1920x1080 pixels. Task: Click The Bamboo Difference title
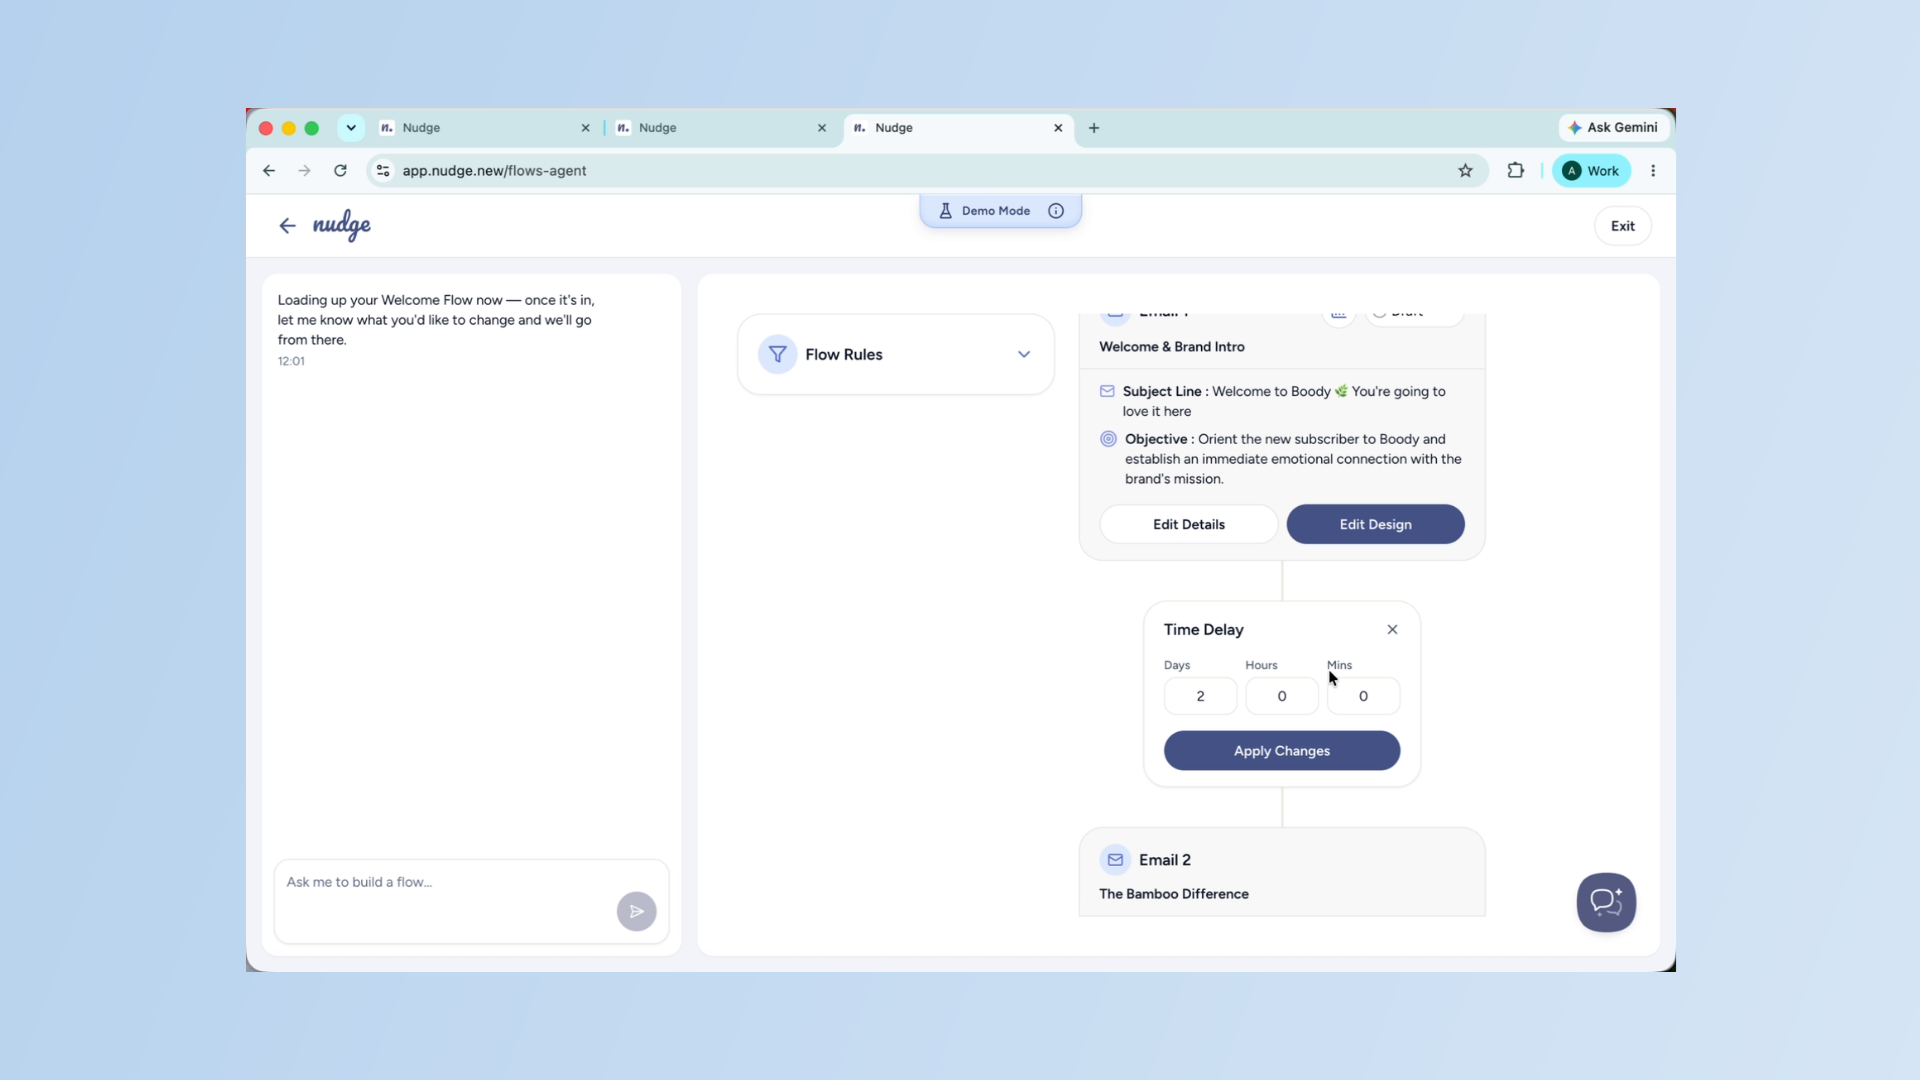tap(1174, 894)
